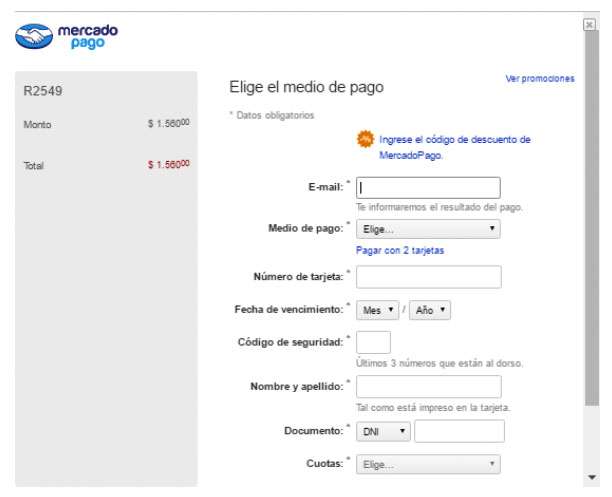The width and height of the screenshot is (612, 497).
Task: Click the Pagar con 2 tarjetas link
Action: point(400,250)
